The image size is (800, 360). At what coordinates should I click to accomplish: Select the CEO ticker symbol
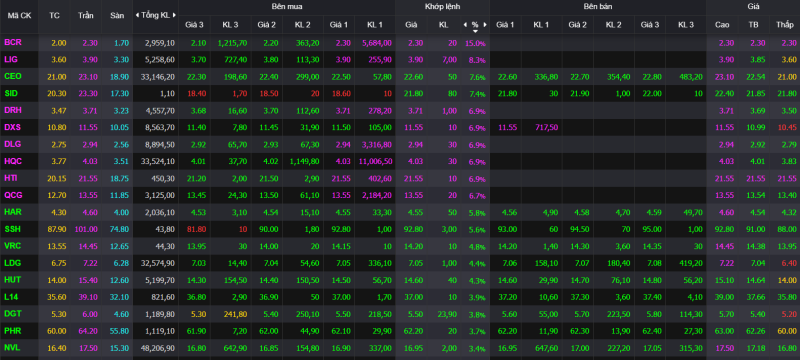click(x=13, y=76)
